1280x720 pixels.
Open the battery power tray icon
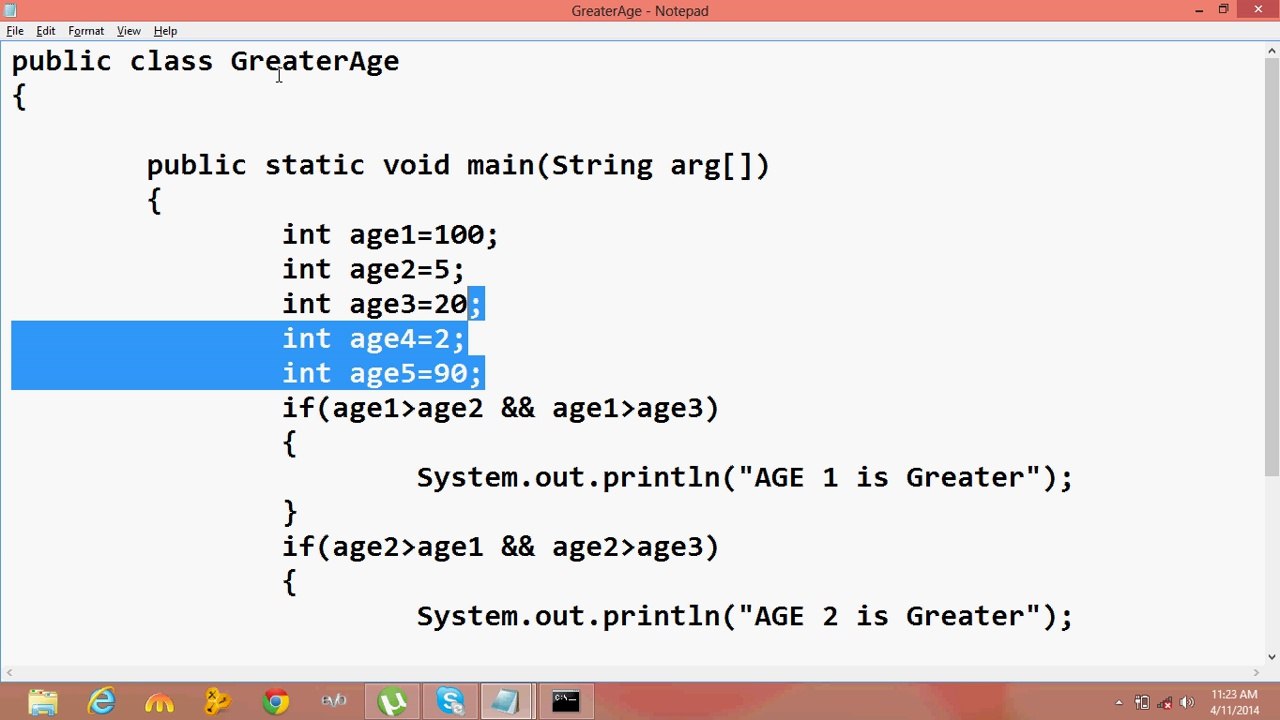pos(1142,702)
